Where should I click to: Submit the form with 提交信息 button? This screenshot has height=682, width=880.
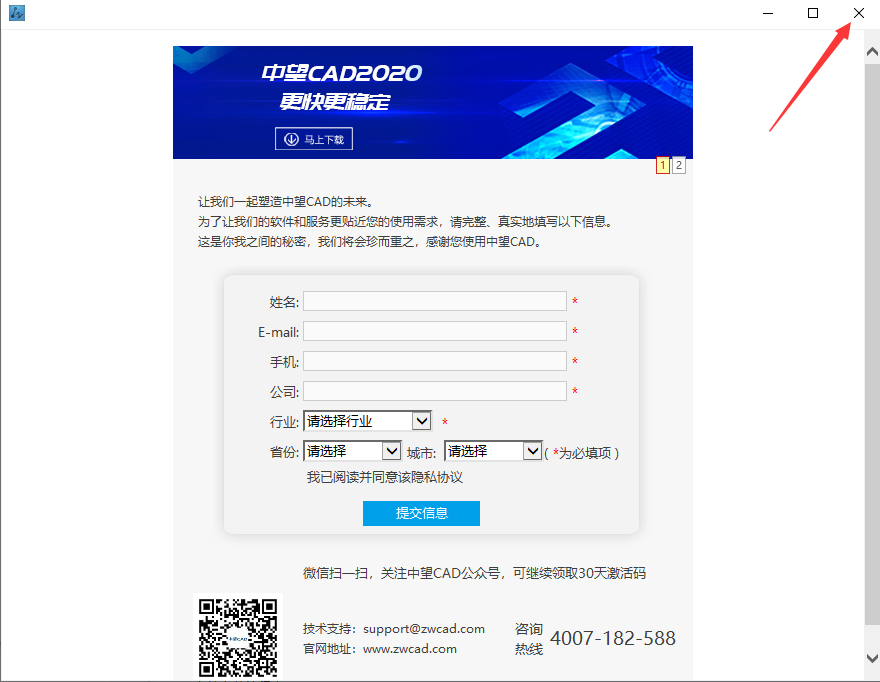click(x=421, y=513)
